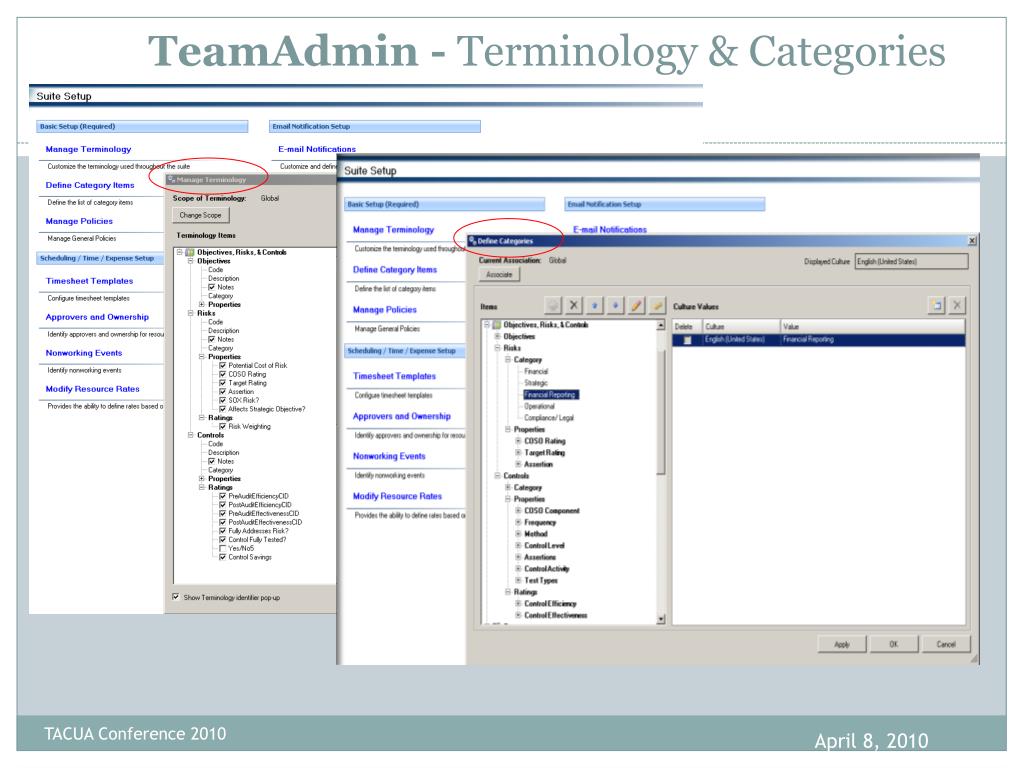Select the Financial Reporting tree item

point(551,394)
